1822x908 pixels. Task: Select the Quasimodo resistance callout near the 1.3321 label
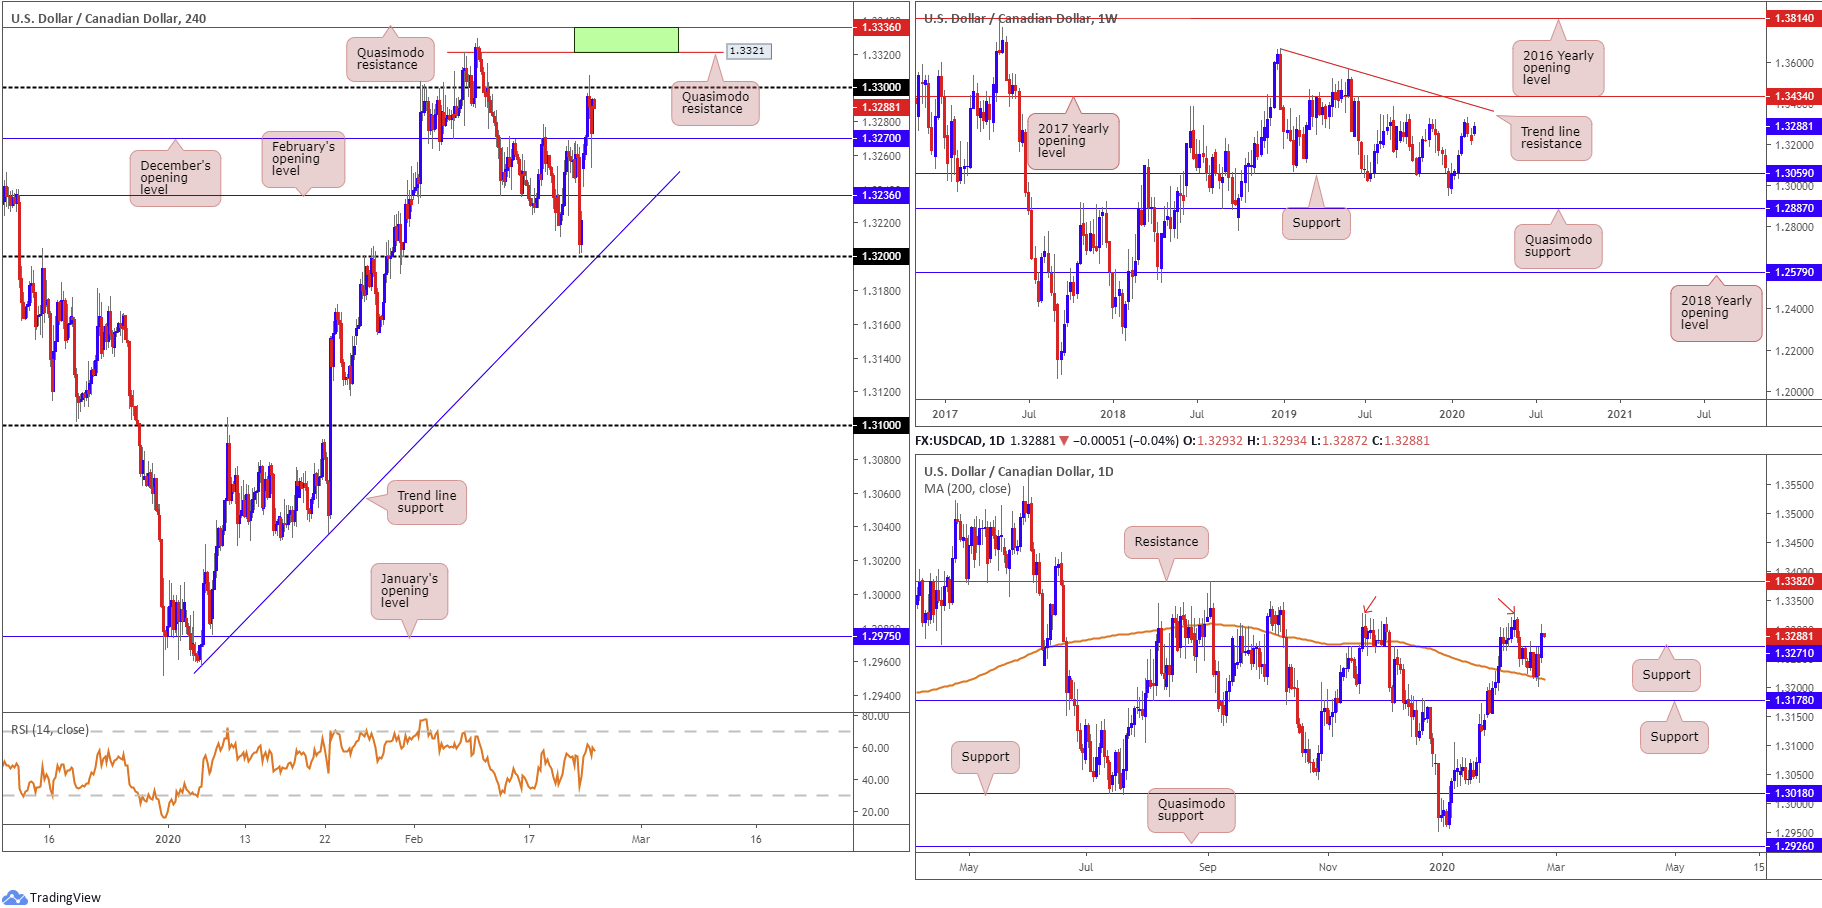click(x=715, y=103)
